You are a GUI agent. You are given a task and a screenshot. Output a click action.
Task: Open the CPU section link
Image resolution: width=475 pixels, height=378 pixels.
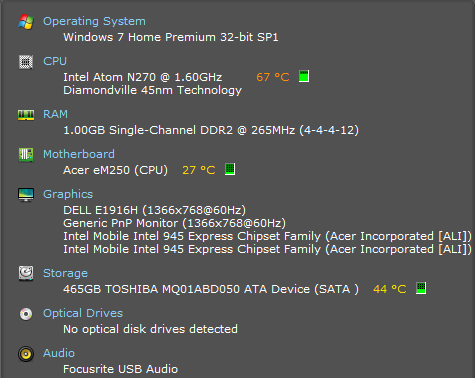[x=55, y=61]
